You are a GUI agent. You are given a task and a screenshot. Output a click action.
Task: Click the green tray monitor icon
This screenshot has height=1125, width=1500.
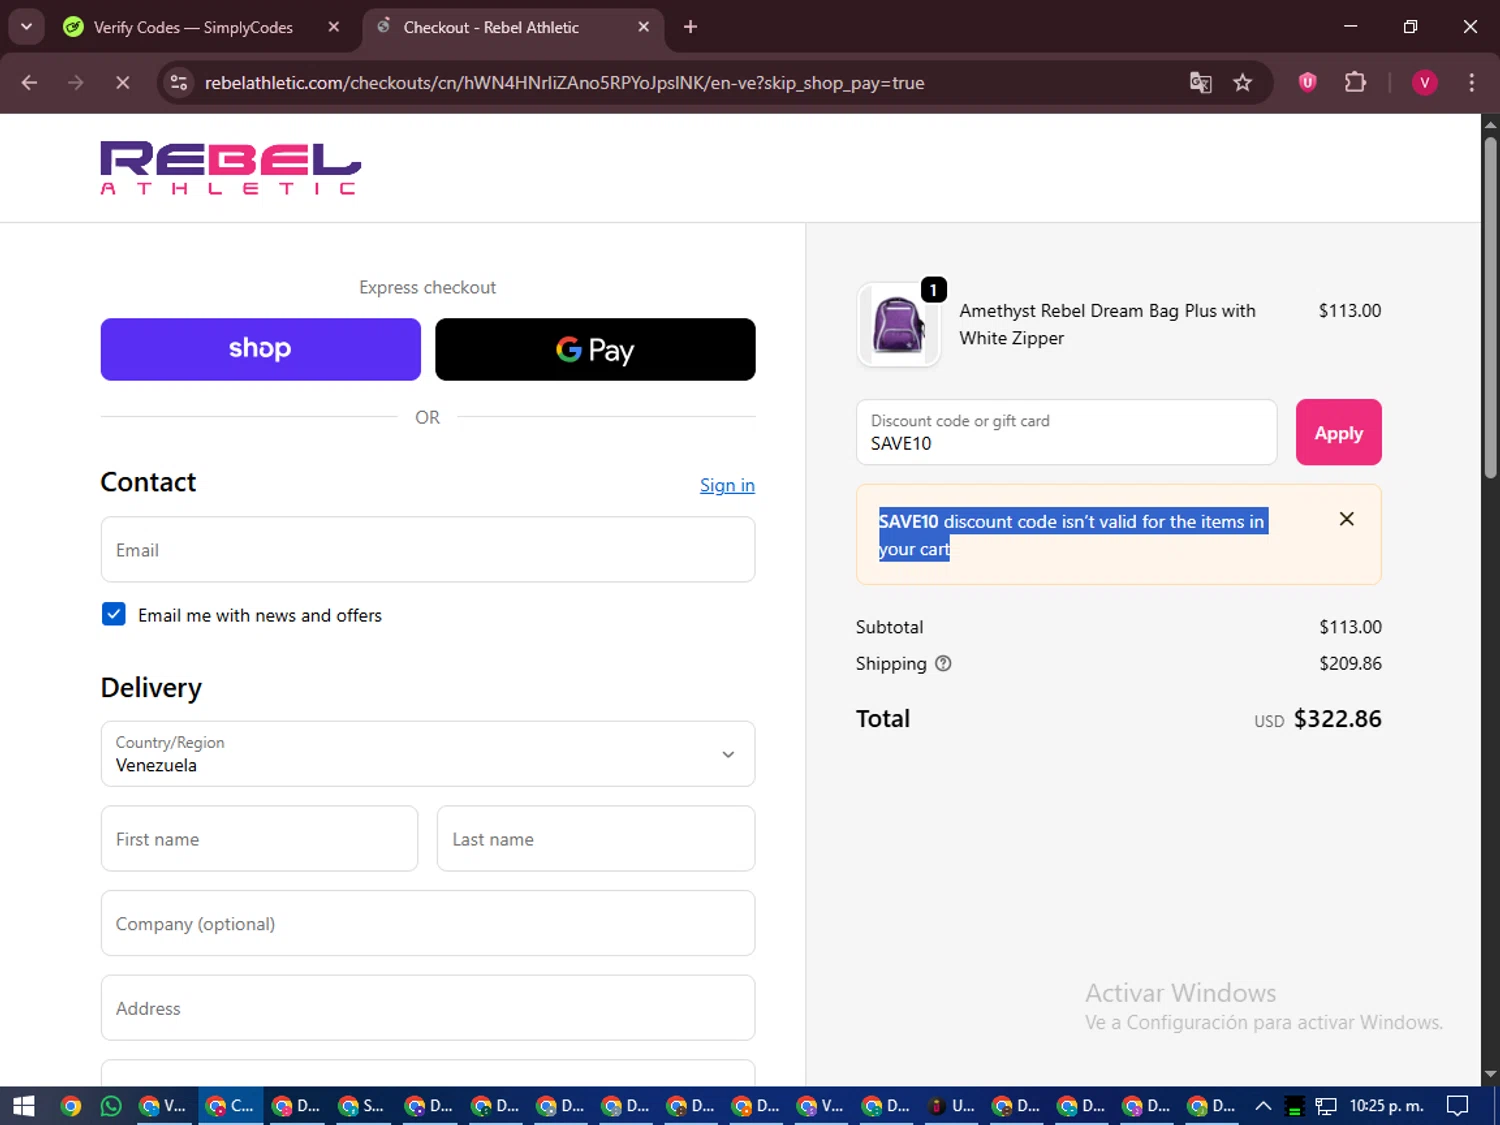[1294, 1106]
